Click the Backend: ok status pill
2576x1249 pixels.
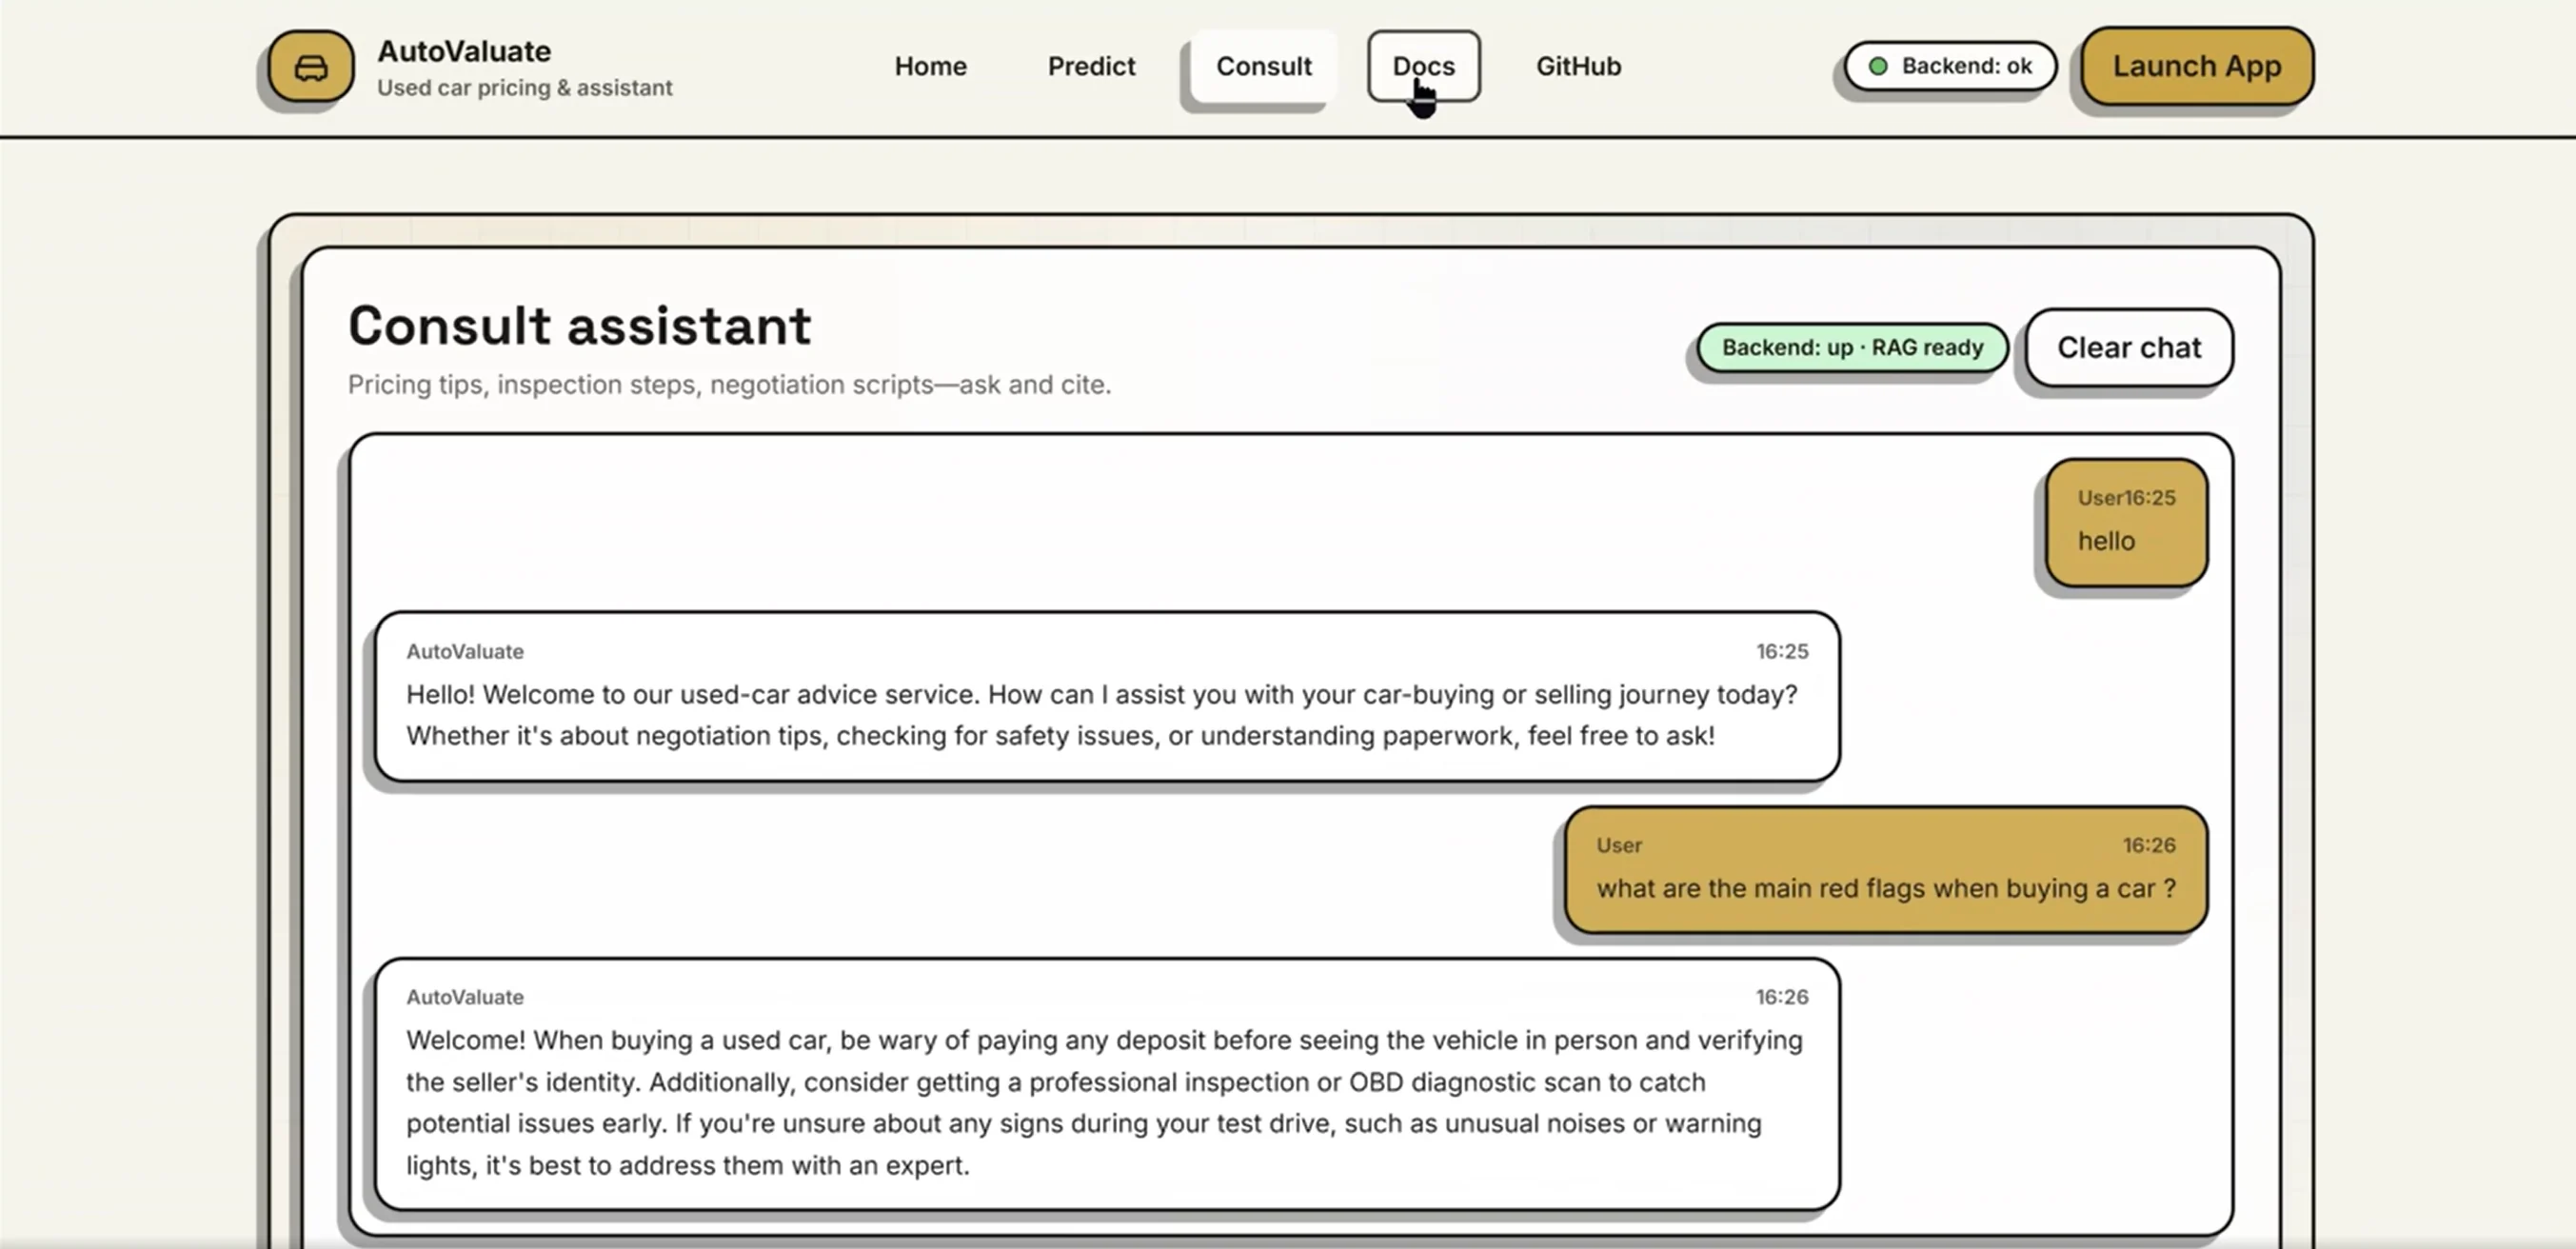point(1950,66)
